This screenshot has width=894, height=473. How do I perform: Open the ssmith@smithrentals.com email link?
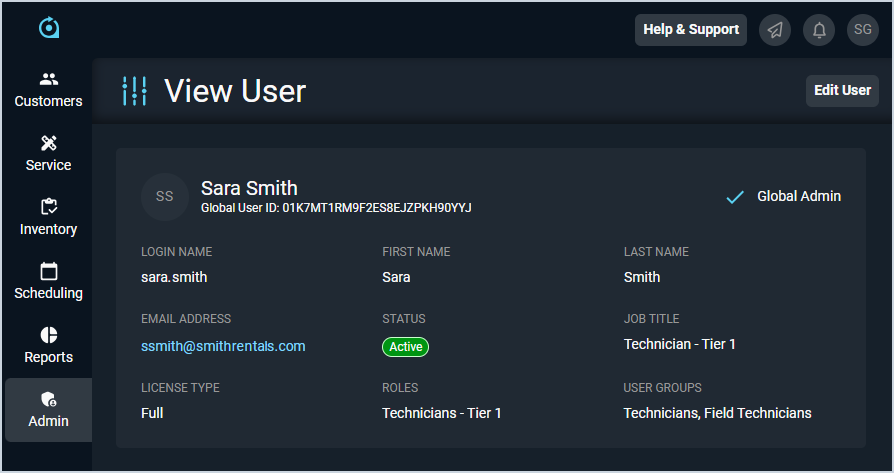[223, 346]
